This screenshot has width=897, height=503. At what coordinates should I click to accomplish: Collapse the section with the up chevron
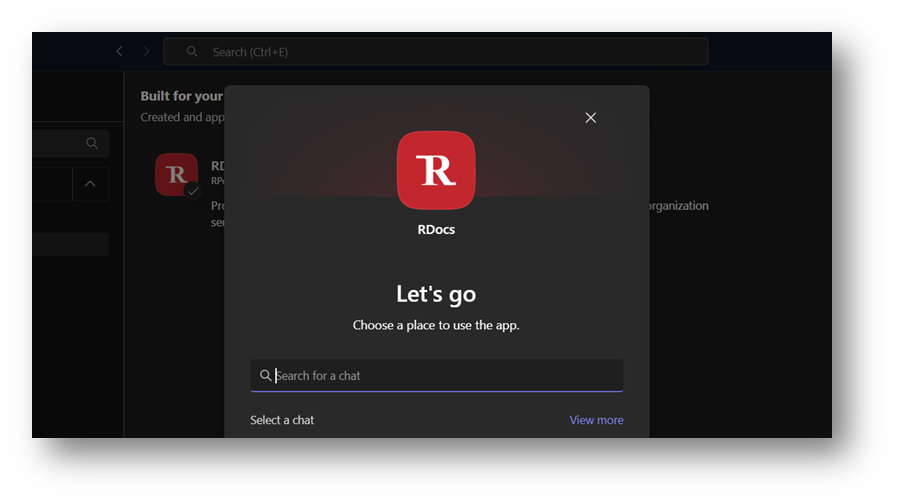tap(90, 184)
